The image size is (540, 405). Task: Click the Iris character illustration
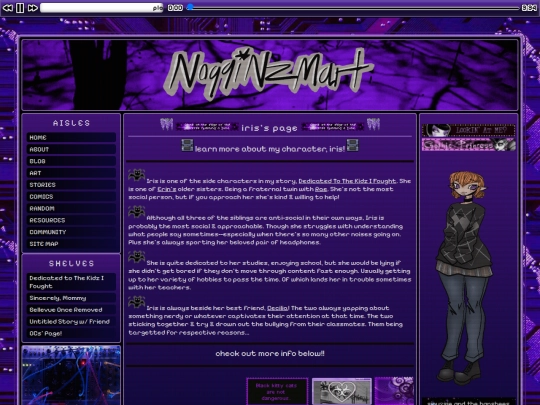[x=464, y=277]
